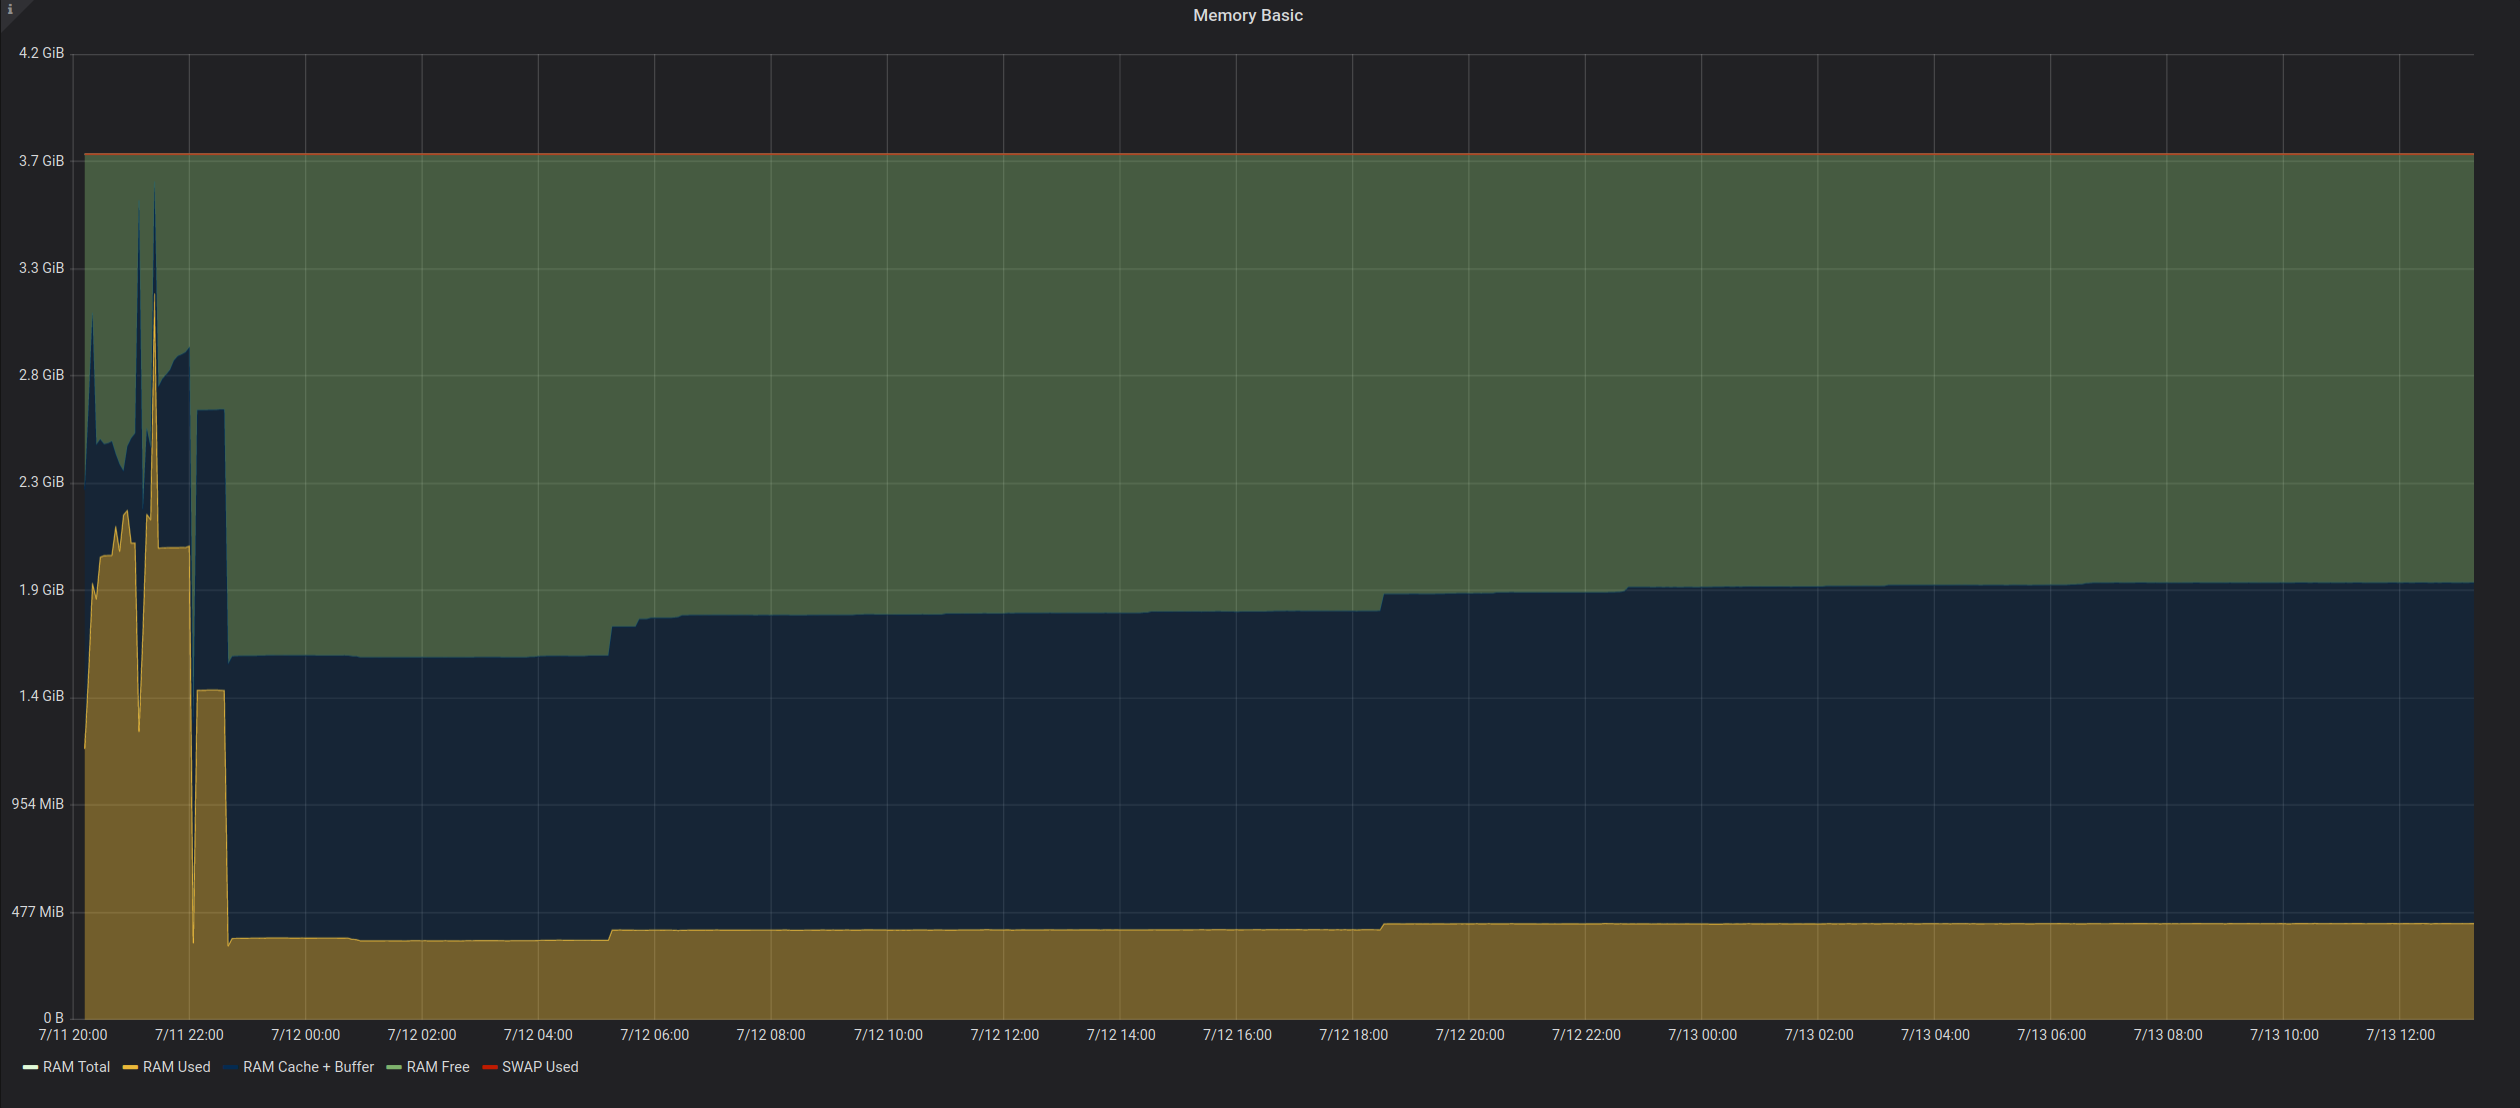Image resolution: width=2520 pixels, height=1108 pixels.
Task: Open the RAM Cache + Buffer blue swatch
Action: (x=231, y=1067)
